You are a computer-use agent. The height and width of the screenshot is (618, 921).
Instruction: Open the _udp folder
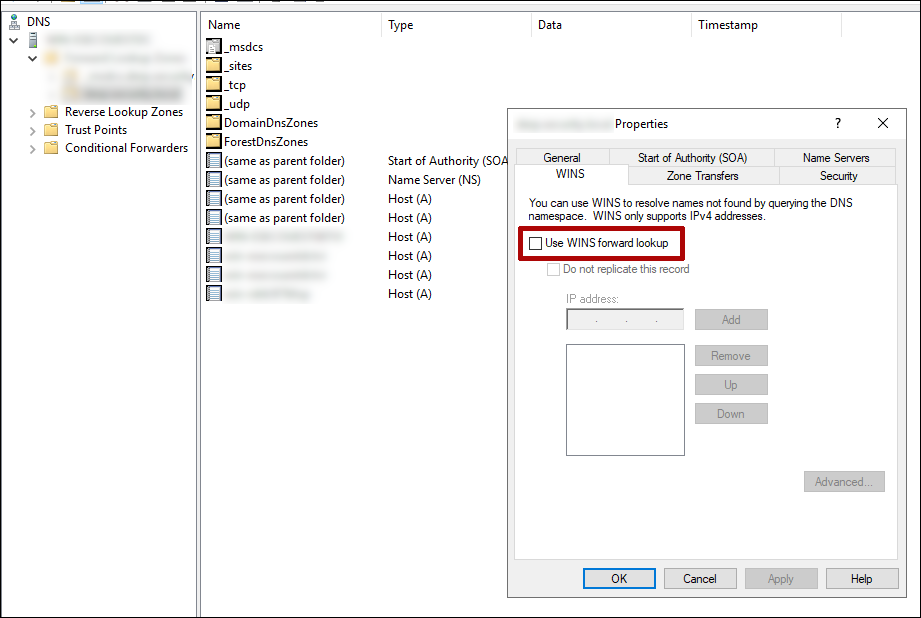237,103
